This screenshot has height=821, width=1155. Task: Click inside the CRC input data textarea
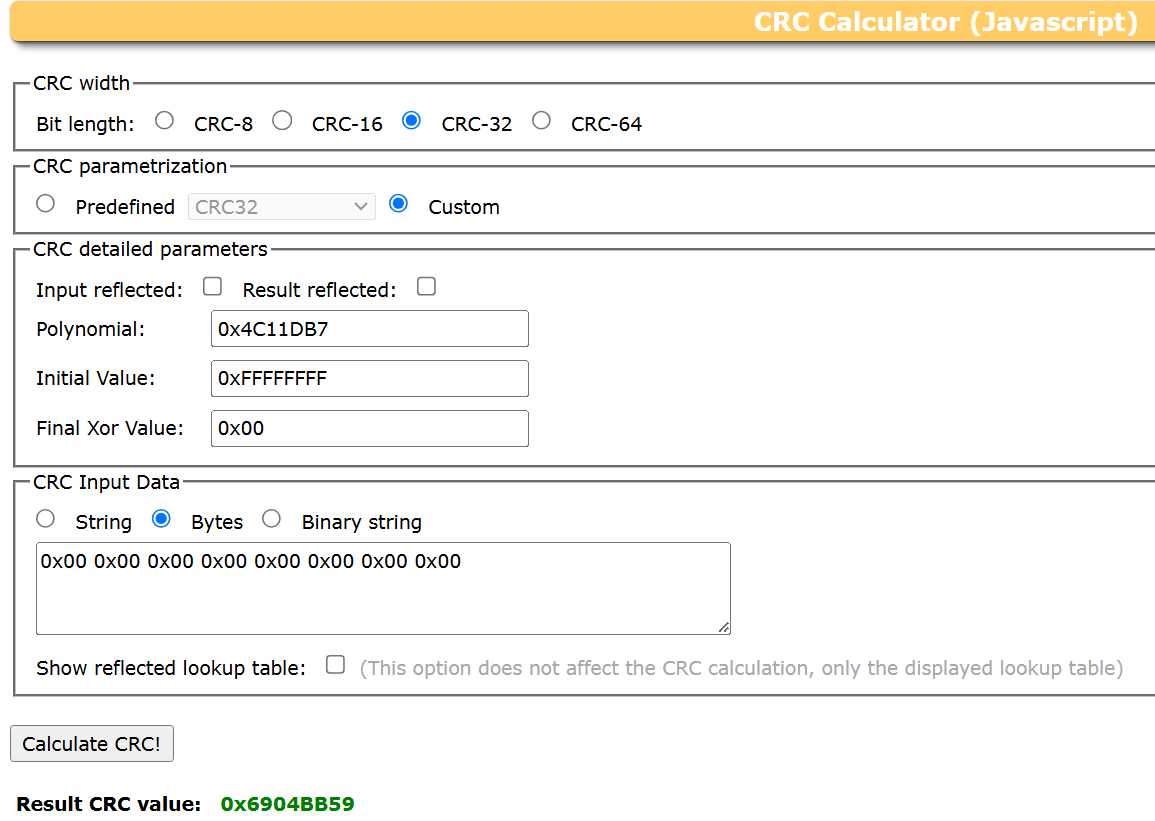pyautogui.click(x=382, y=588)
